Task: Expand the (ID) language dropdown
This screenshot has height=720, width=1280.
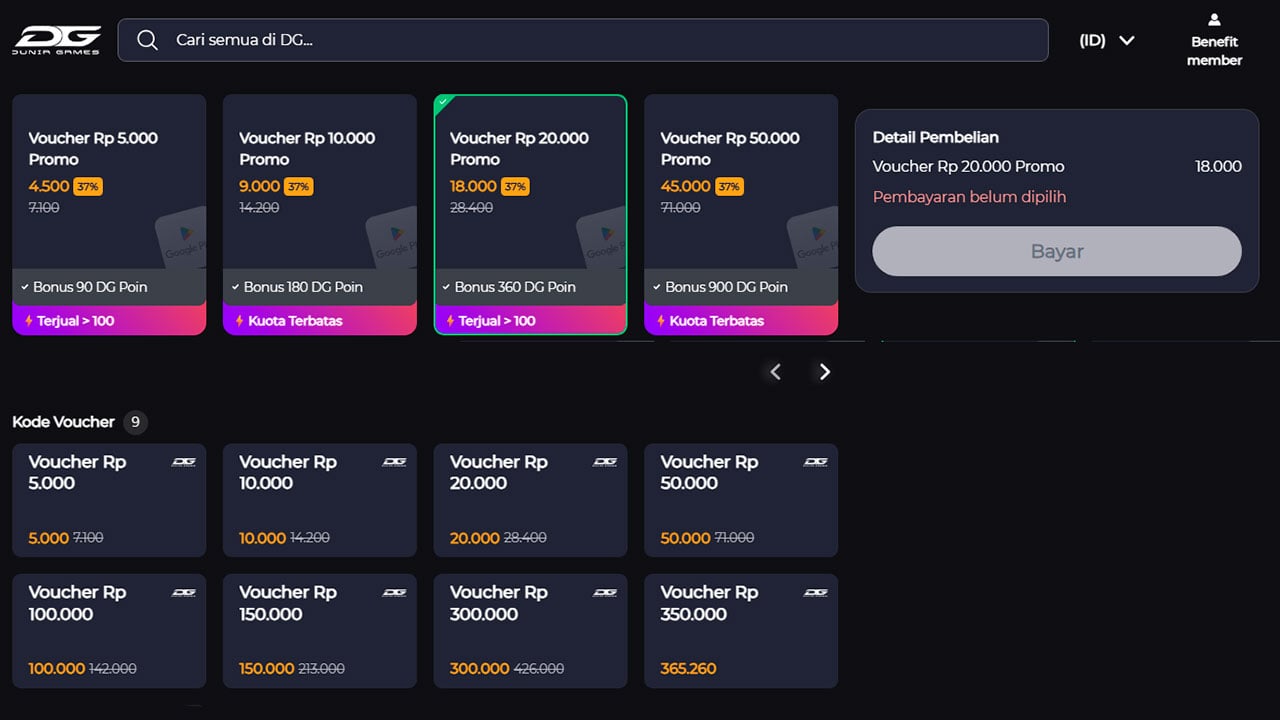Action: 1107,40
